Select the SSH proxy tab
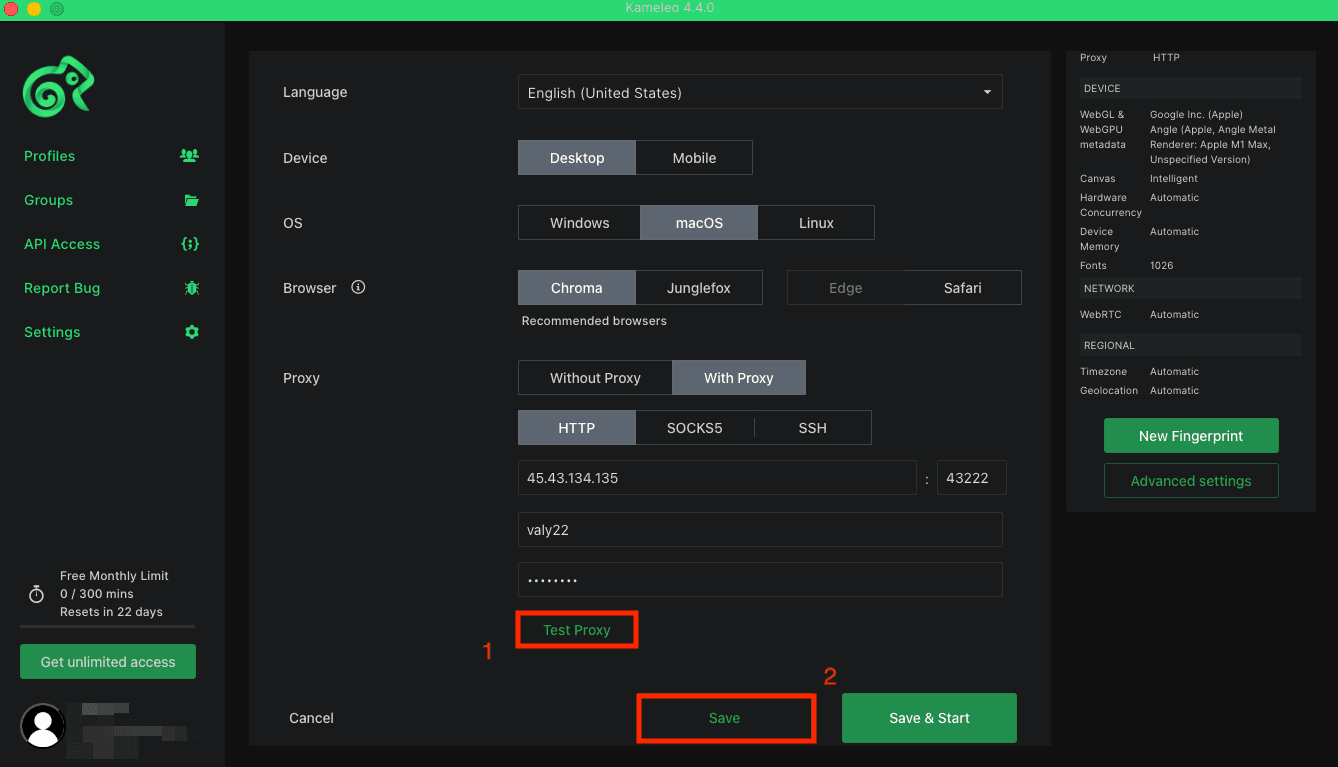1338x767 pixels. coord(812,427)
